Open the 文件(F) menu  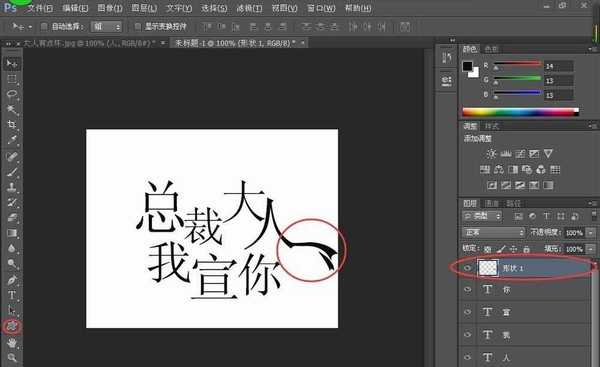click(40, 8)
